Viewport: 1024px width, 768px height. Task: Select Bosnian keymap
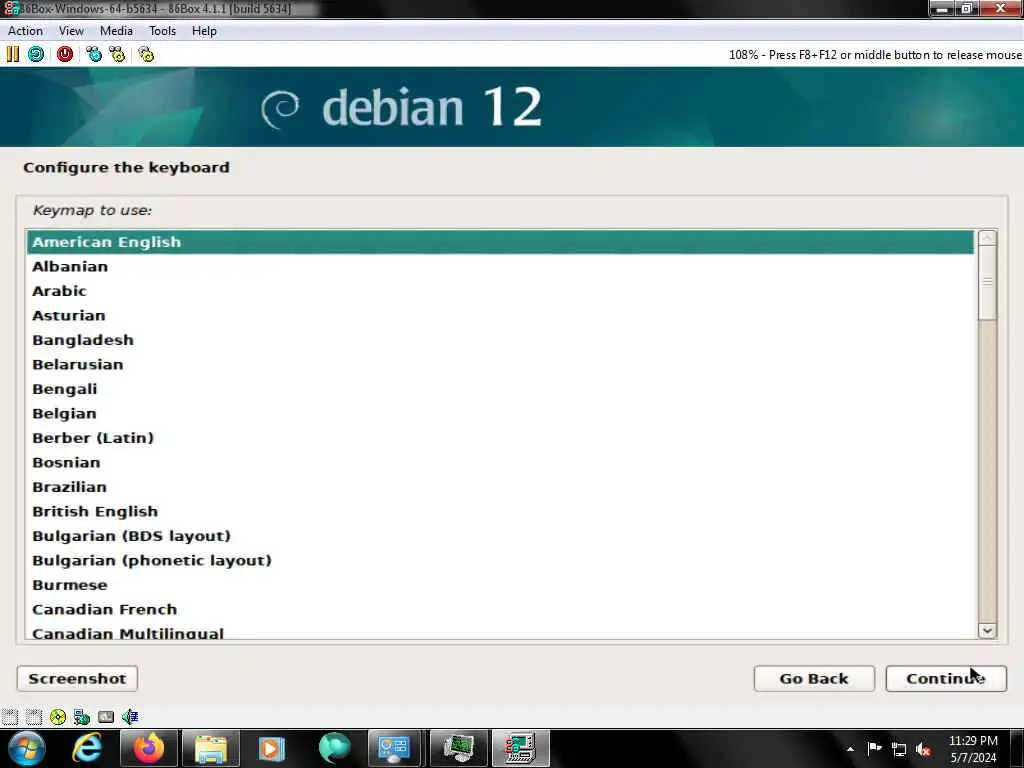click(500, 462)
